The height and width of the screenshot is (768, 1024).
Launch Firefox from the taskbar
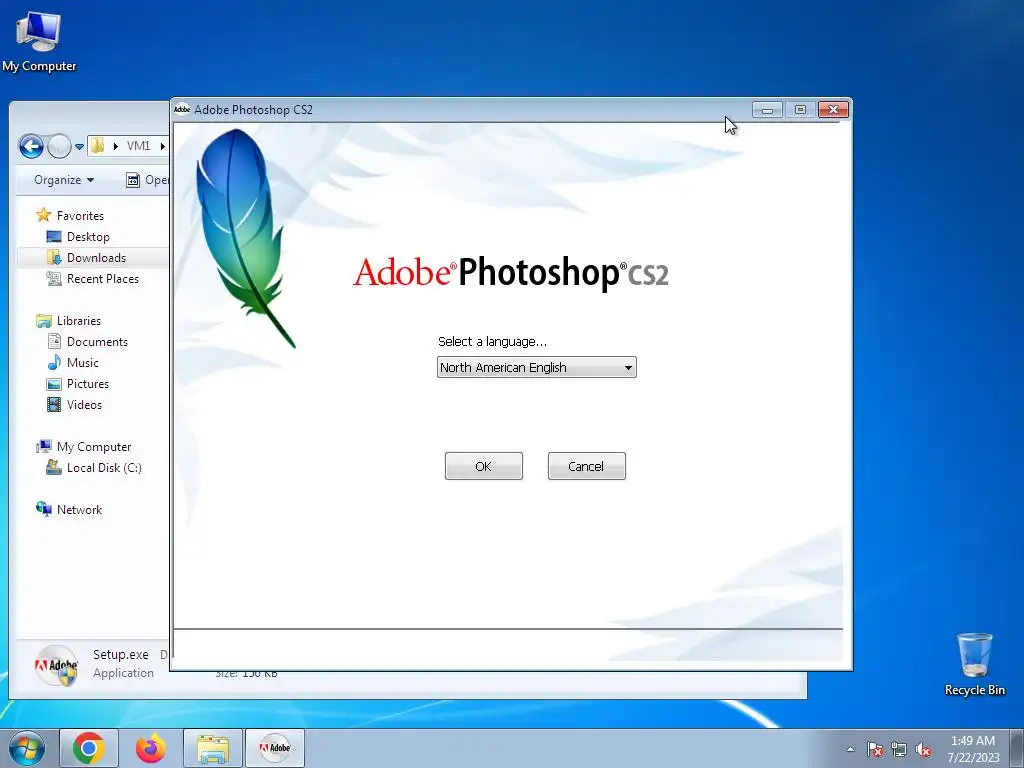151,748
